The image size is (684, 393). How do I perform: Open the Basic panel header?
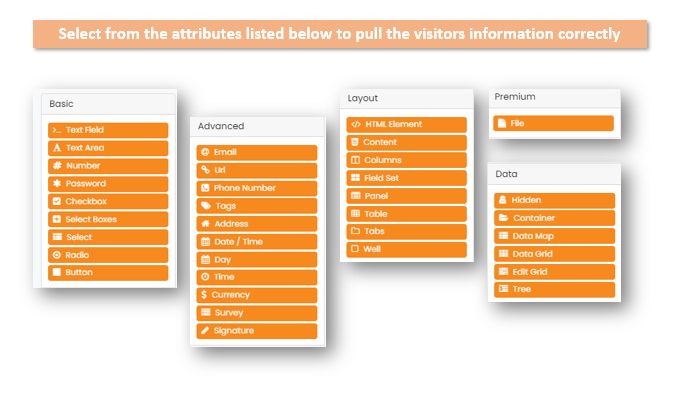(109, 104)
